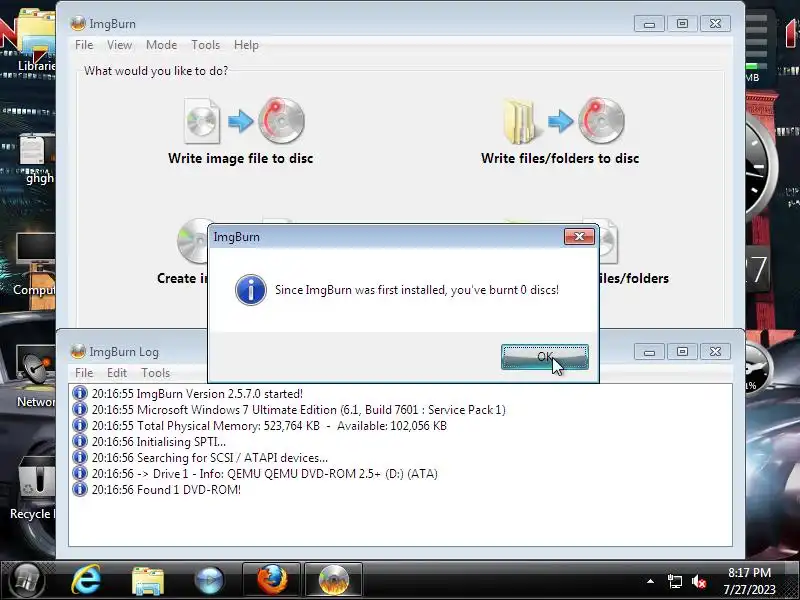Screen dimensions: 800x600
Task: Select log line 'Drive 1 - Info: QEMU'
Action: 264,473
